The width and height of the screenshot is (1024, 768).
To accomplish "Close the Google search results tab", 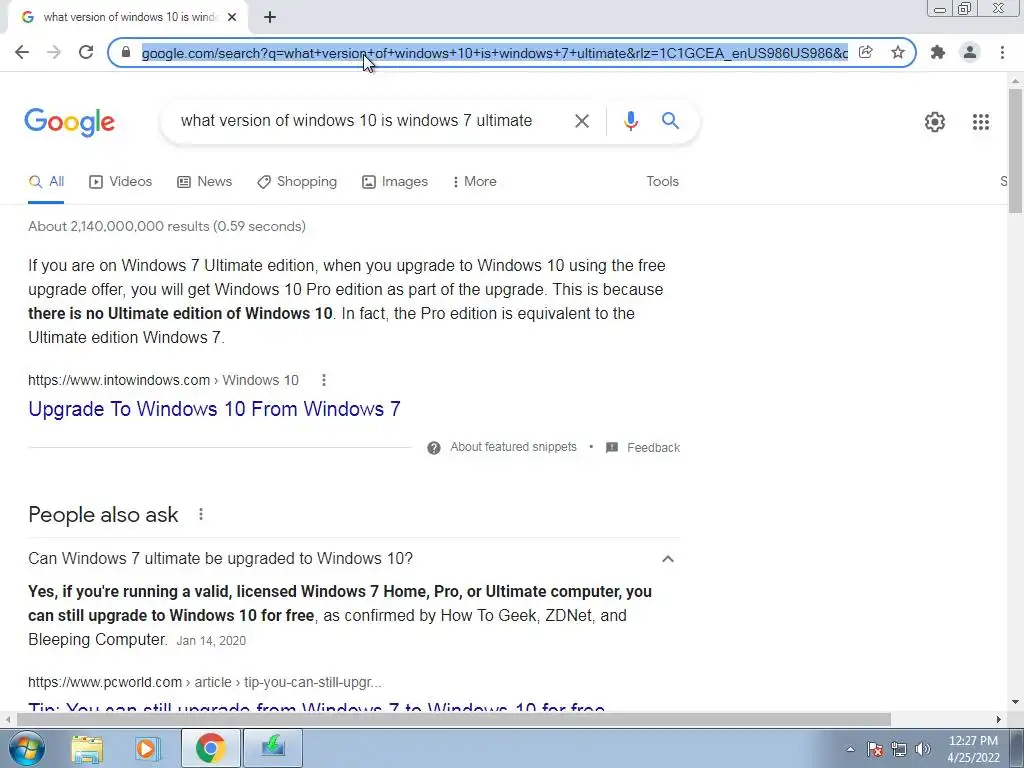I will (x=232, y=17).
